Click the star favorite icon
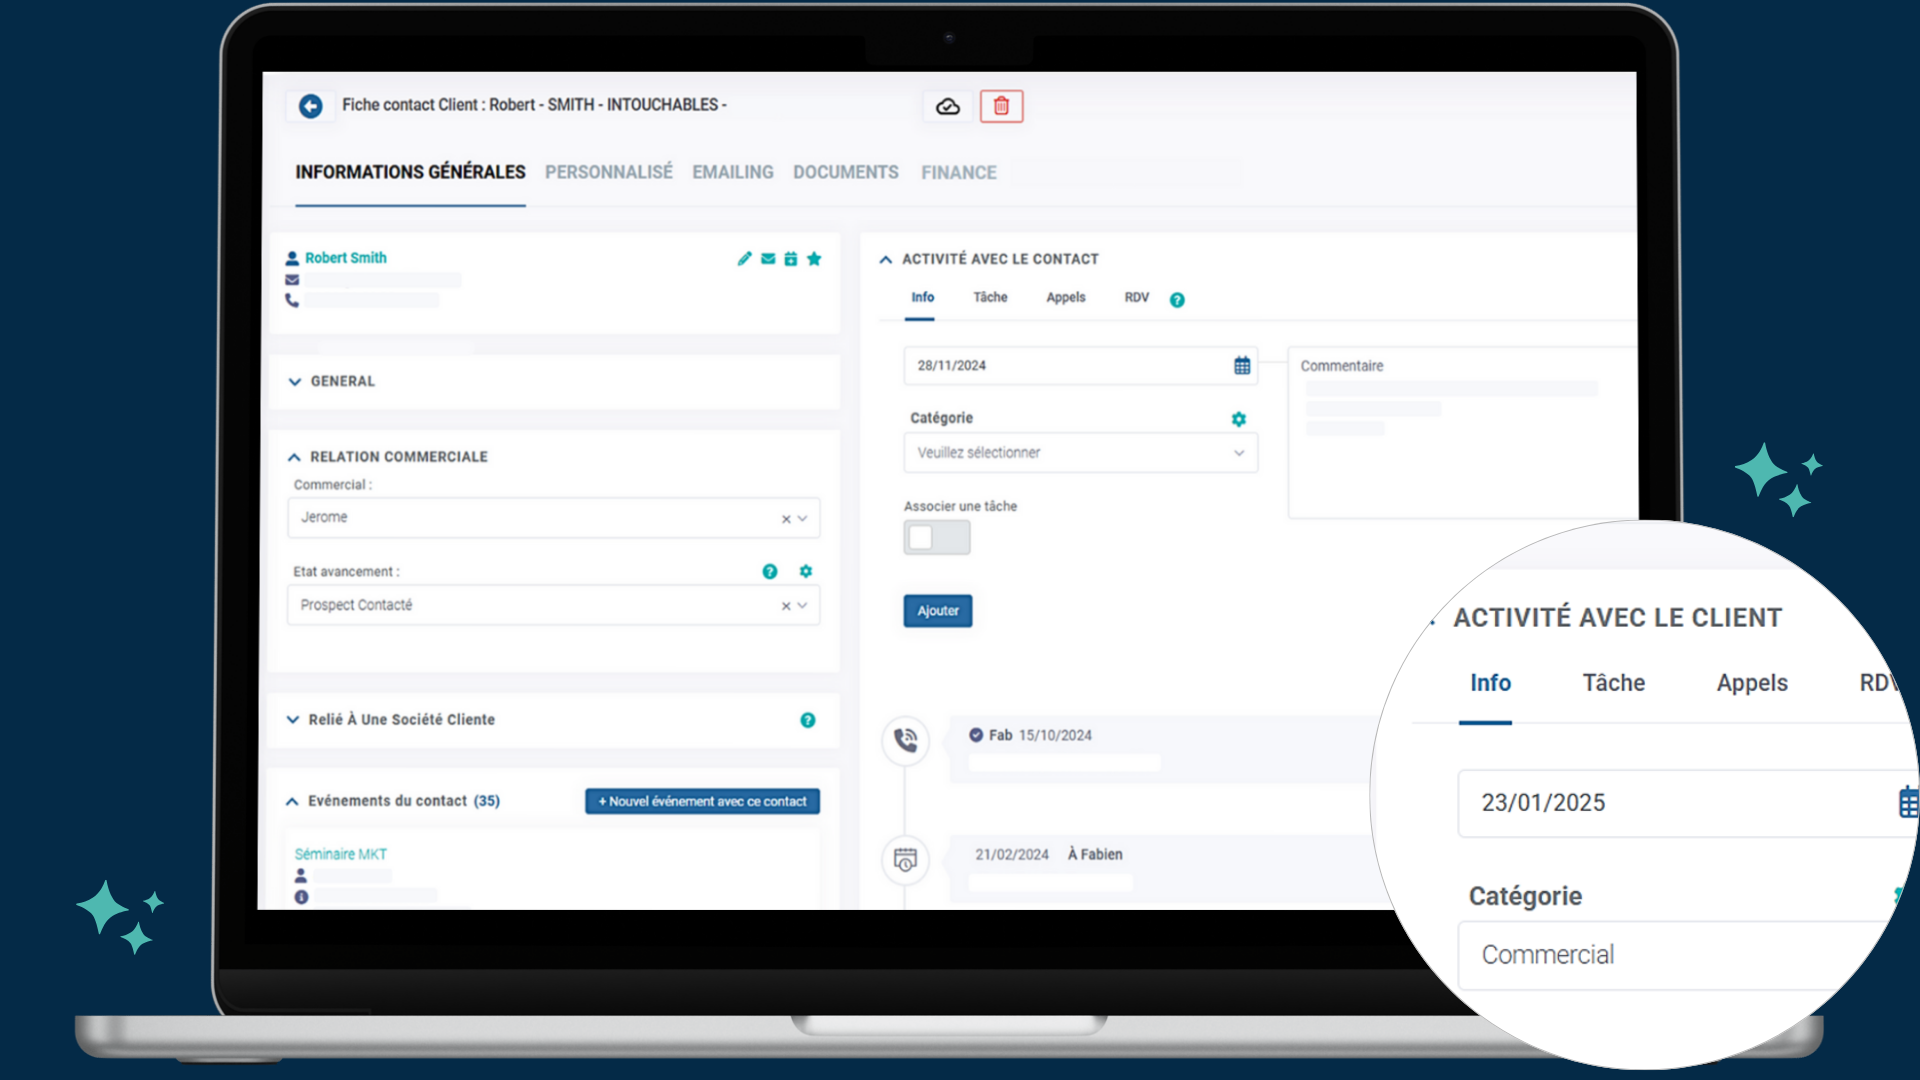Screen dimensions: 1920x1080 (x=814, y=259)
